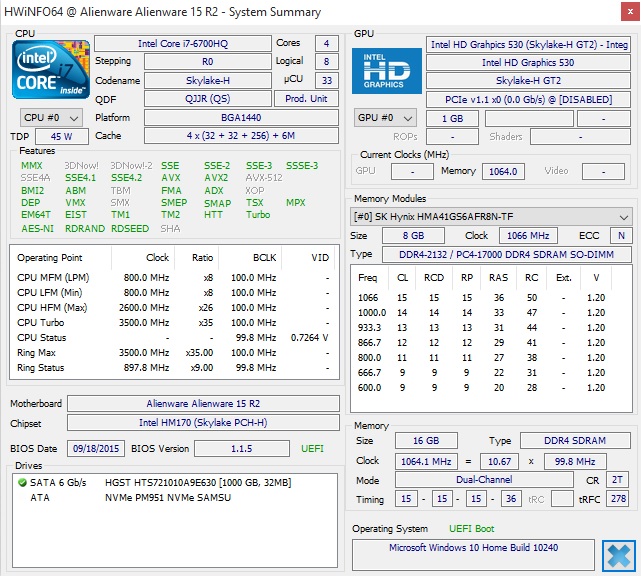Click the 1064.1 MHz memory clock field
Viewport: 641px width, 576px height.
426,462
